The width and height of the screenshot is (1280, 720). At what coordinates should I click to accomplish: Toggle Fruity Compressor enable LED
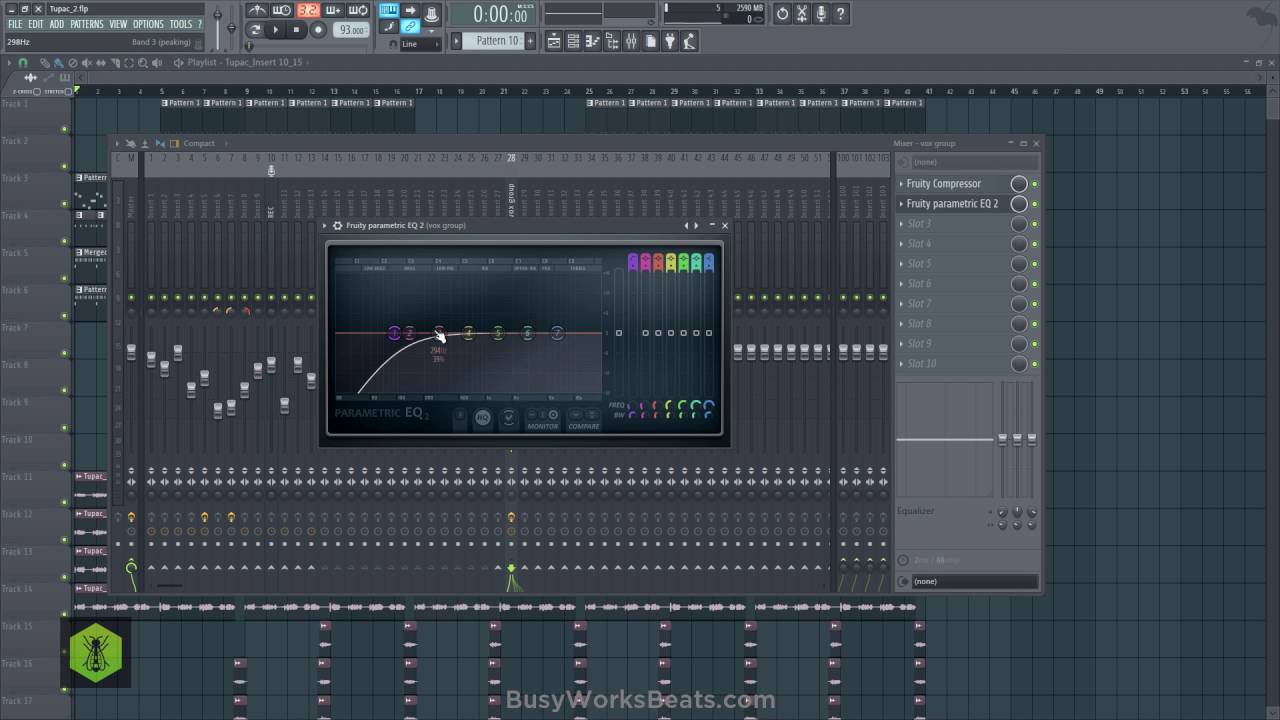point(1035,184)
